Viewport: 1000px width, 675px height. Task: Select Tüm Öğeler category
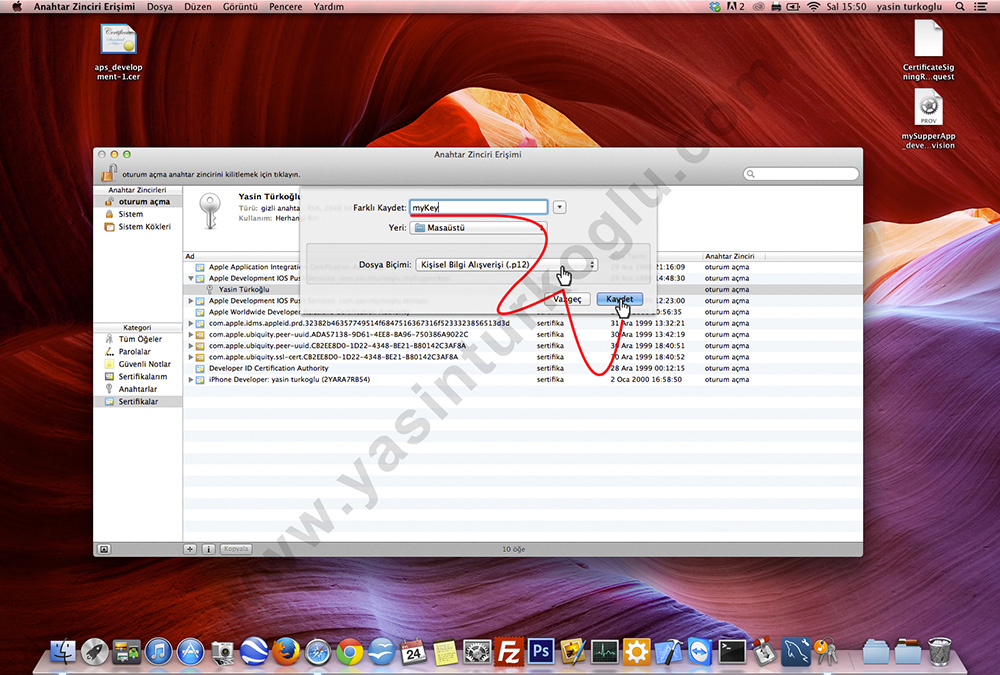tap(138, 339)
